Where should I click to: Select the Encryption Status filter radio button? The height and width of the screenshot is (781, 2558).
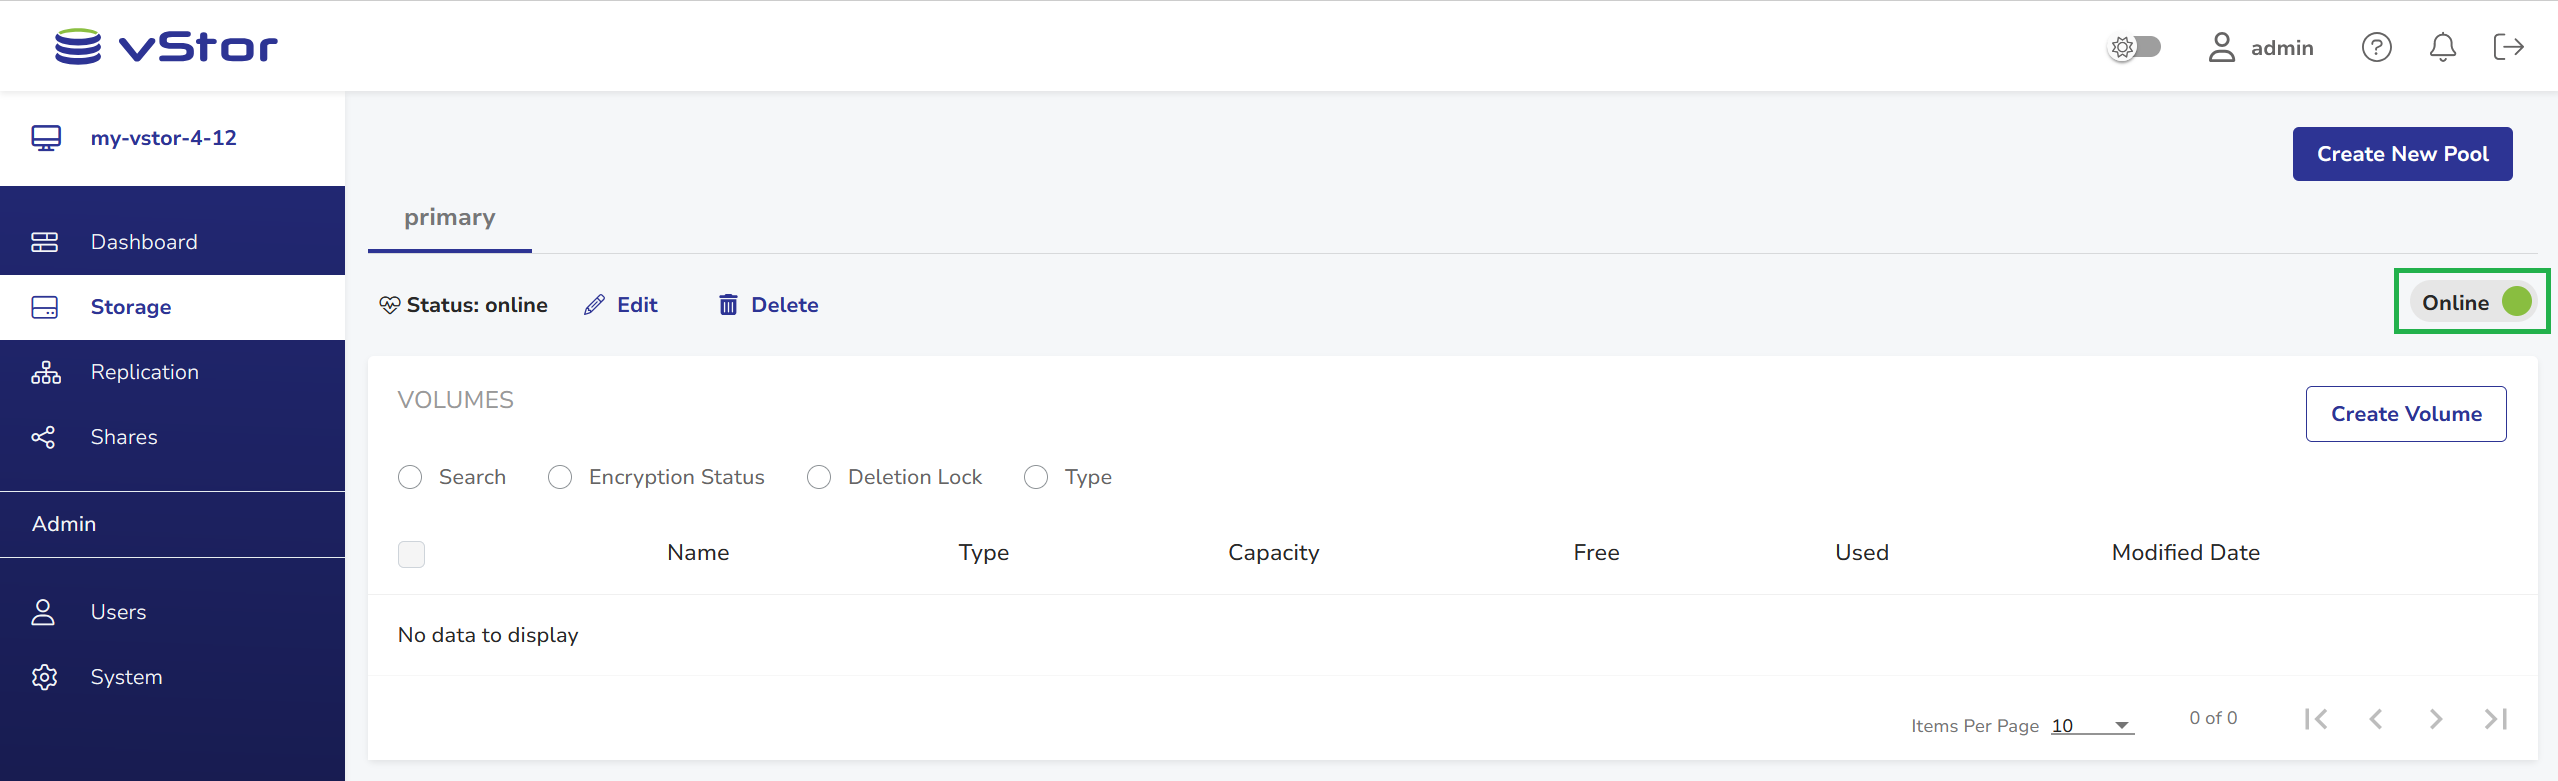click(x=560, y=477)
